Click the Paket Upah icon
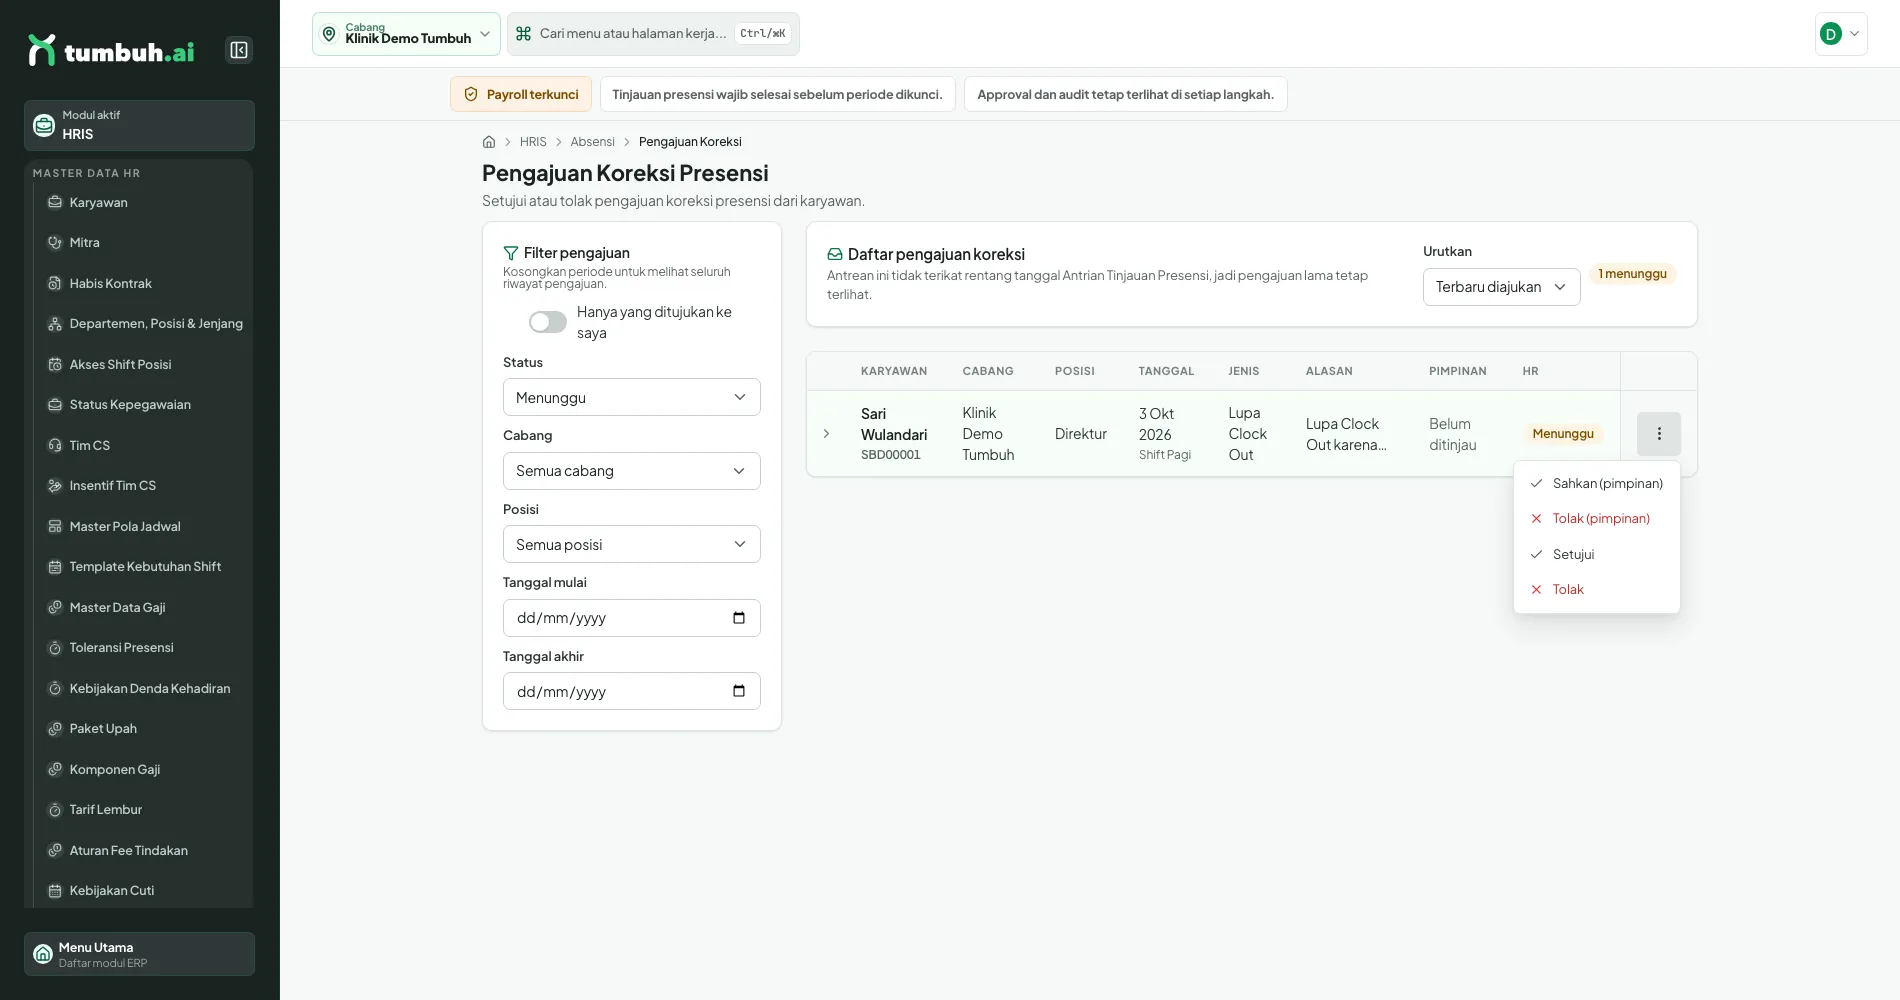 click(x=55, y=729)
